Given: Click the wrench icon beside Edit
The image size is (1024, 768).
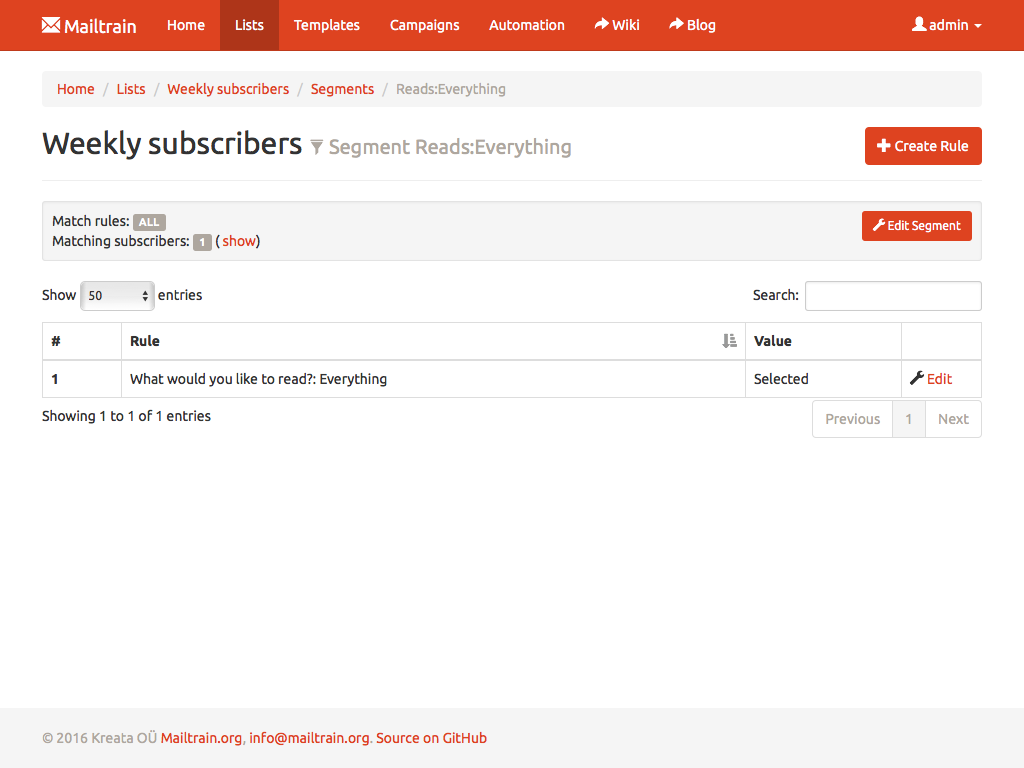Looking at the screenshot, I should [x=916, y=379].
